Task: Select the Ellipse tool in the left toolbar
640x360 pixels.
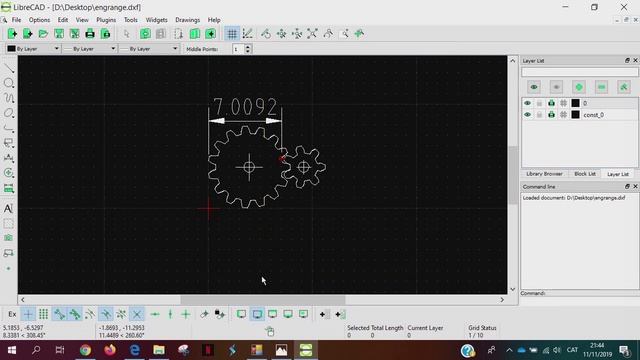Action: coord(9,113)
